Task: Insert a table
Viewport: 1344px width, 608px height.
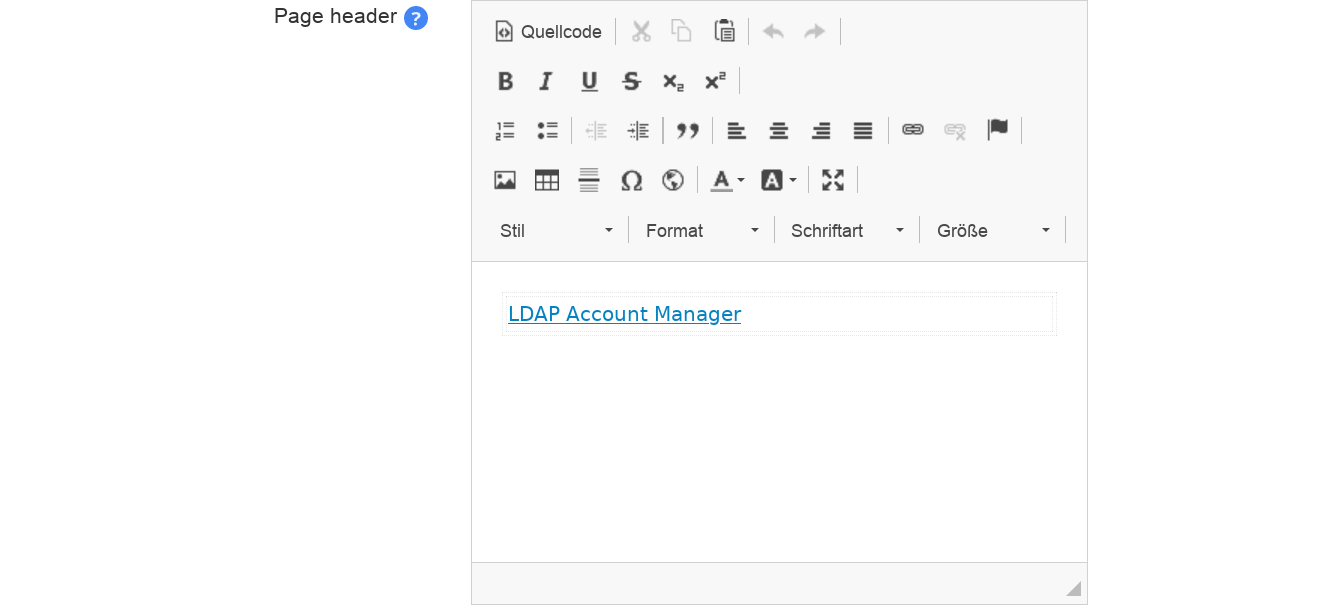Action: point(547,180)
